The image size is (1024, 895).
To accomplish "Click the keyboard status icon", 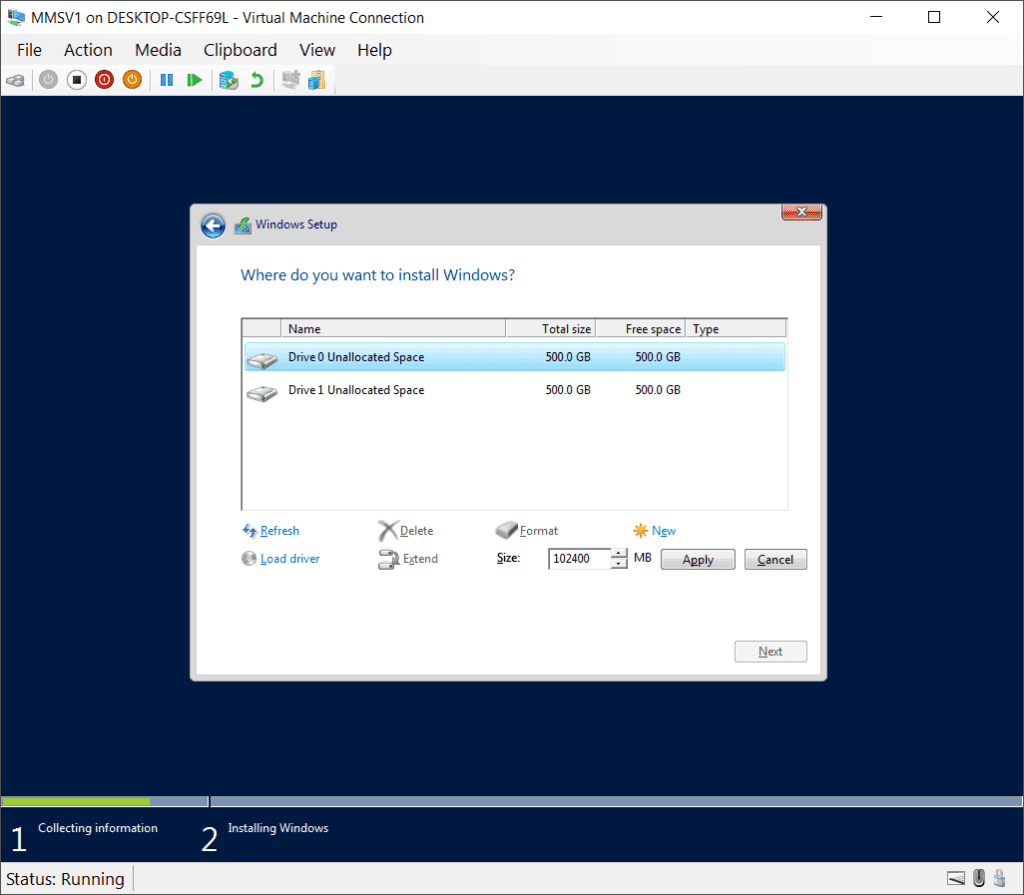I will 955,878.
